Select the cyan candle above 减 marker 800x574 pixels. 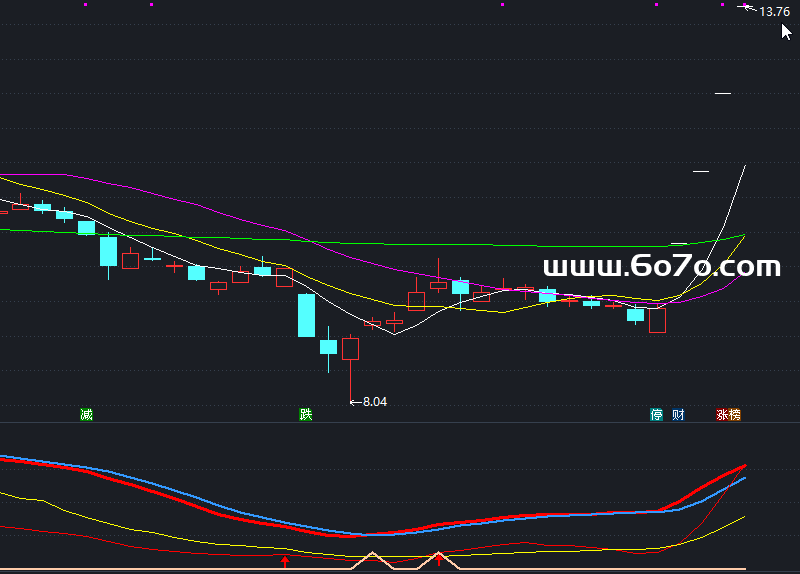coord(87,227)
